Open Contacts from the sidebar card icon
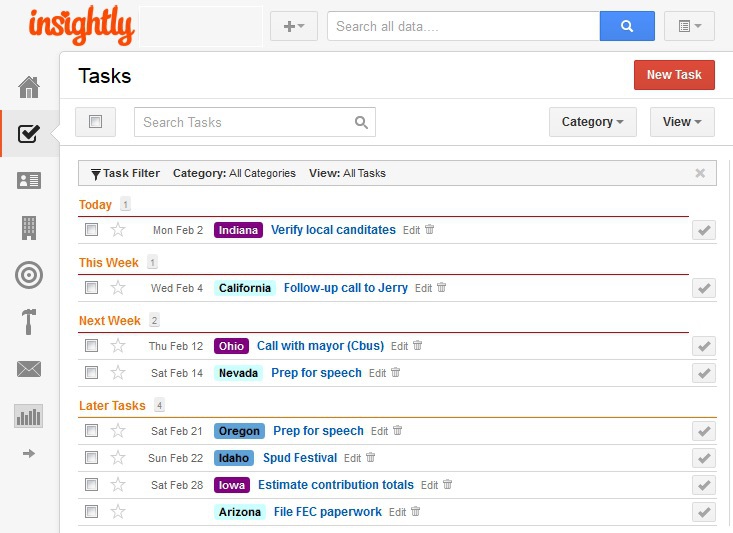The width and height of the screenshot is (733, 533). tap(29, 180)
